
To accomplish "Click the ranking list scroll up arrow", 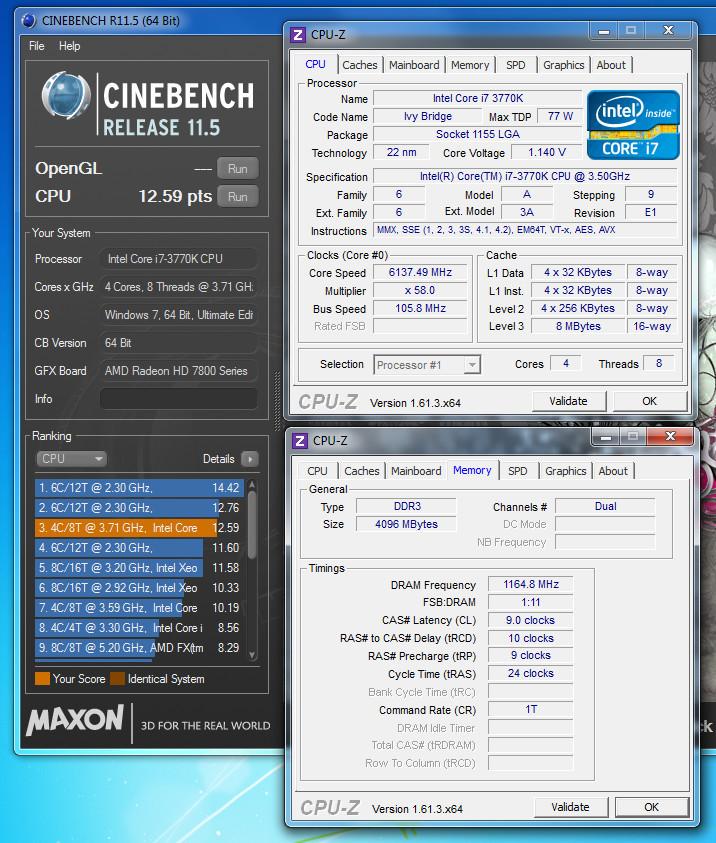I will coord(252,485).
